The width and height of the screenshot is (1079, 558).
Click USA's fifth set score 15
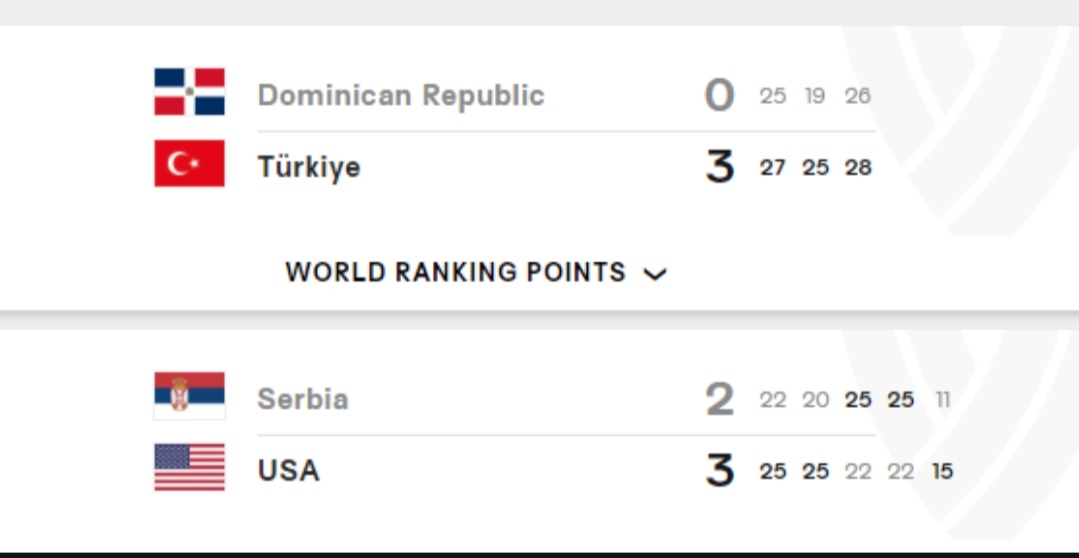pyautogui.click(x=943, y=472)
